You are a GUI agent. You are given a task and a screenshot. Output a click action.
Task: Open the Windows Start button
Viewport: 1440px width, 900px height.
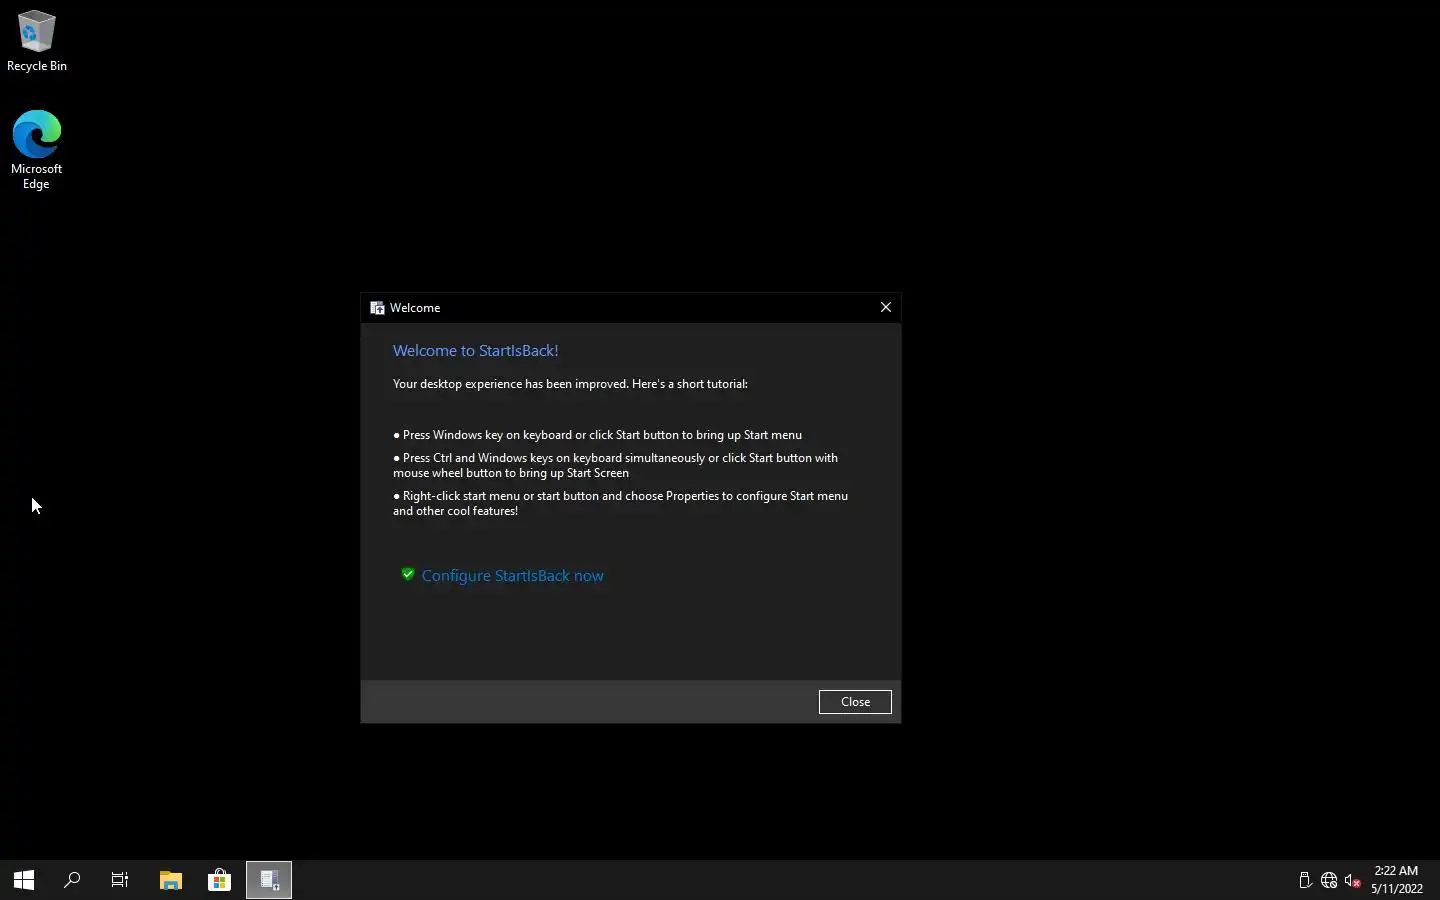pos(24,880)
